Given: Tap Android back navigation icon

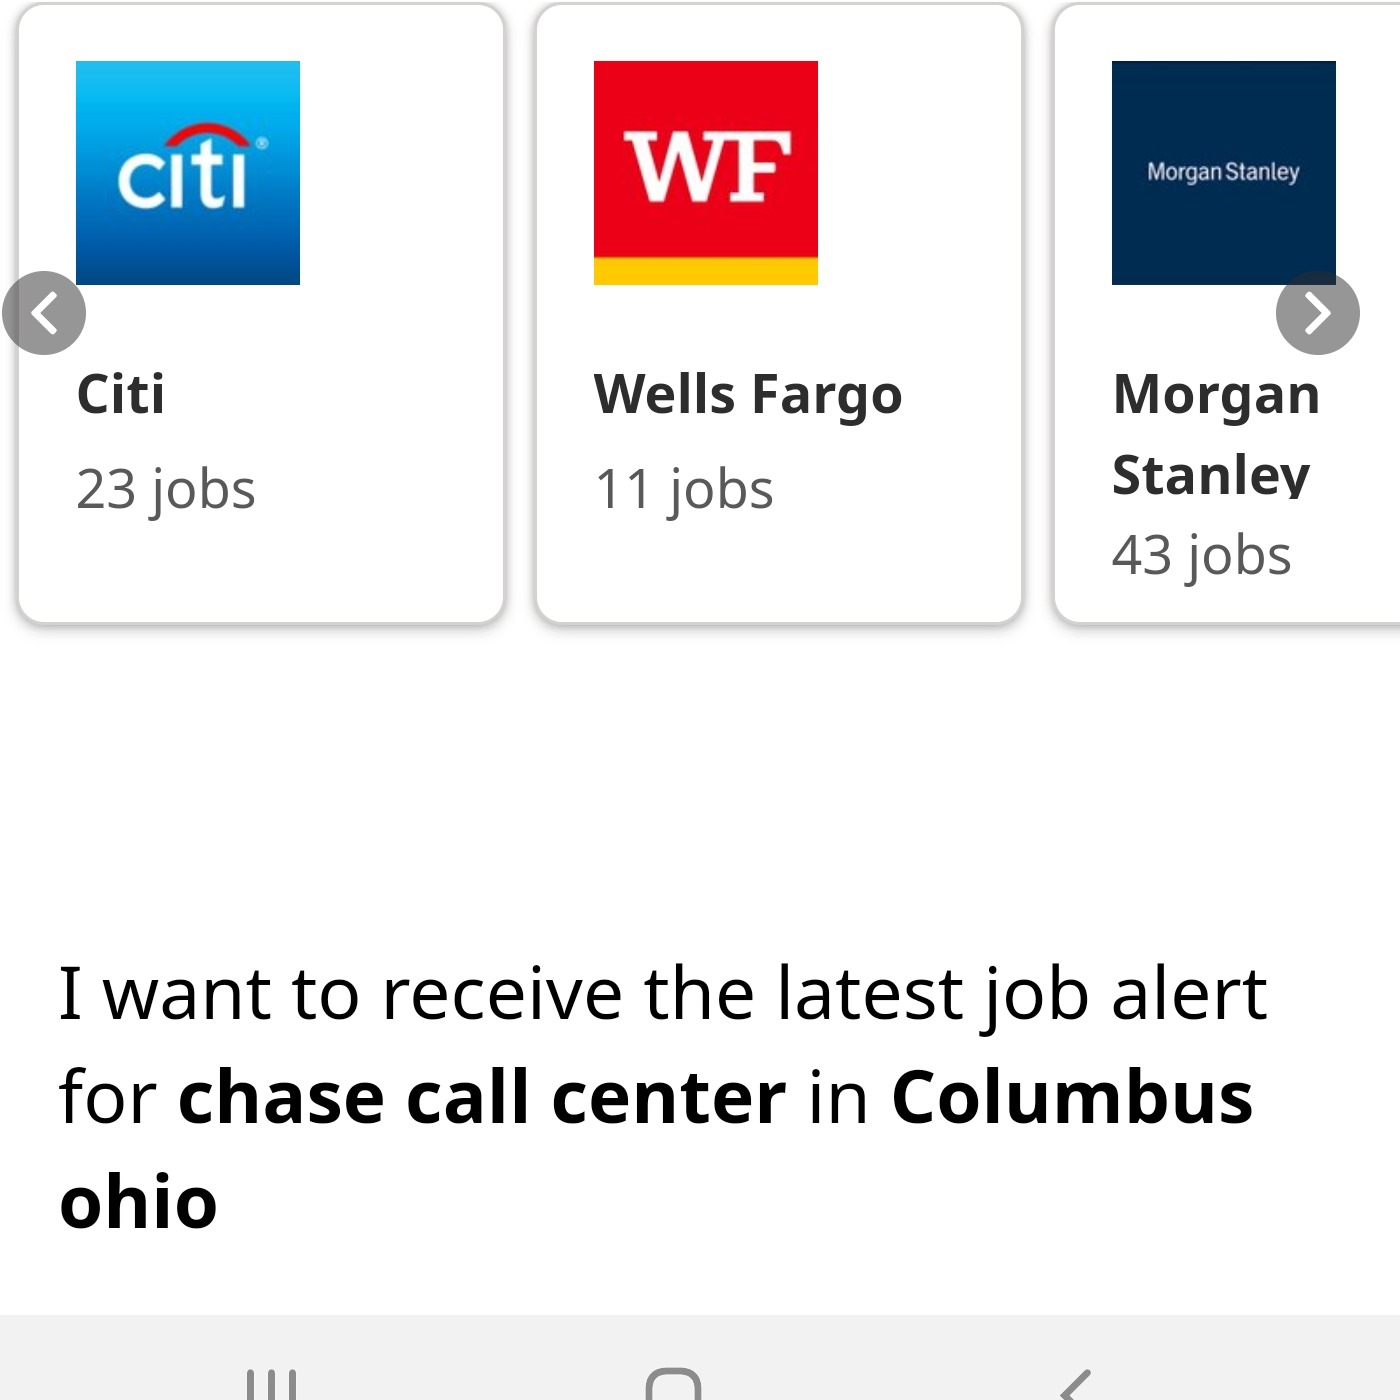Looking at the screenshot, I should (x=1076, y=1385).
